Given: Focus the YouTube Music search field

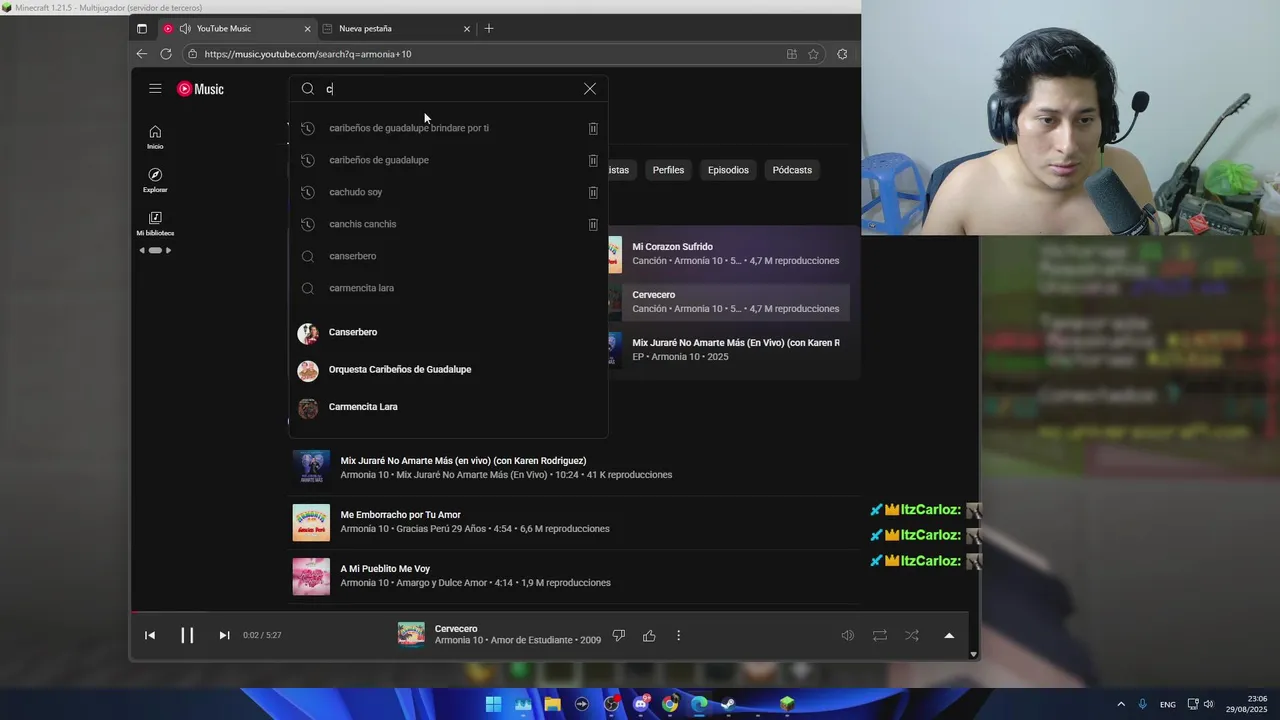Looking at the screenshot, I should point(448,89).
